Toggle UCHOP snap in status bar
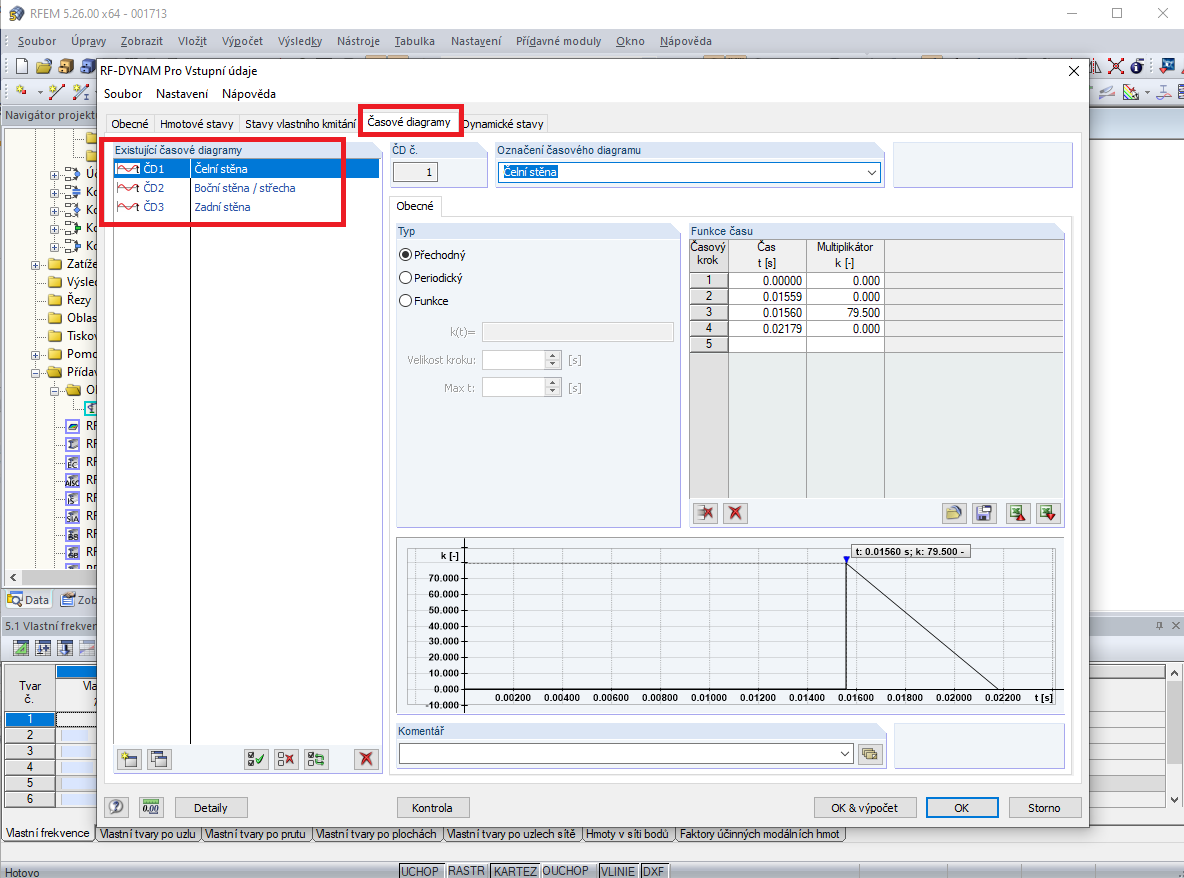The width and height of the screenshot is (1184, 878). point(420,871)
